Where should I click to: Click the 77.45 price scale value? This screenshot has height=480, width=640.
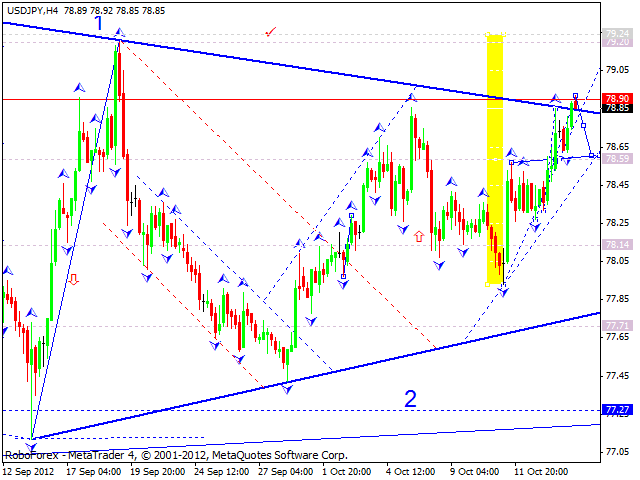(x=618, y=376)
